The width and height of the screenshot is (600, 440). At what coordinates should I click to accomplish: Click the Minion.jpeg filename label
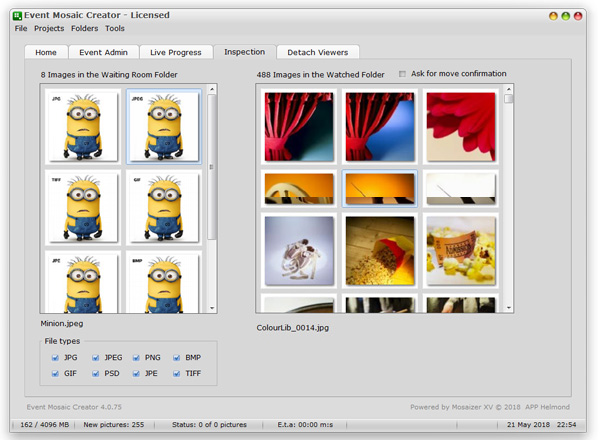(x=62, y=323)
